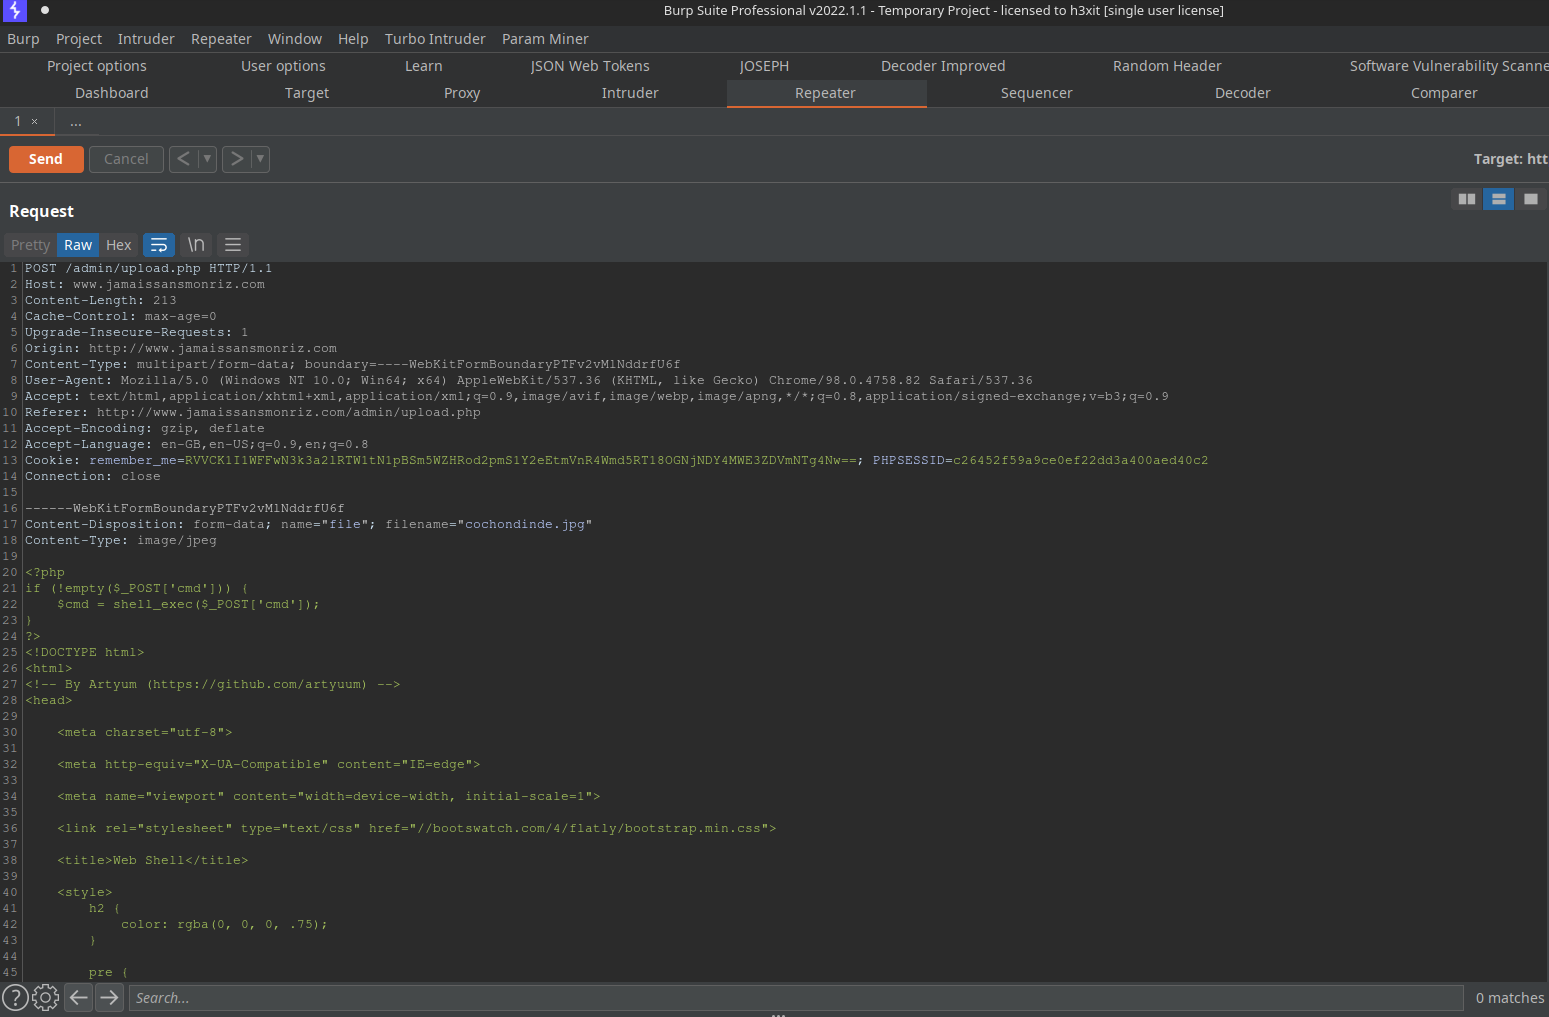The image size is (1549, 1017).
Task: Open the JOSEPH tab
Action: [764, 66]
